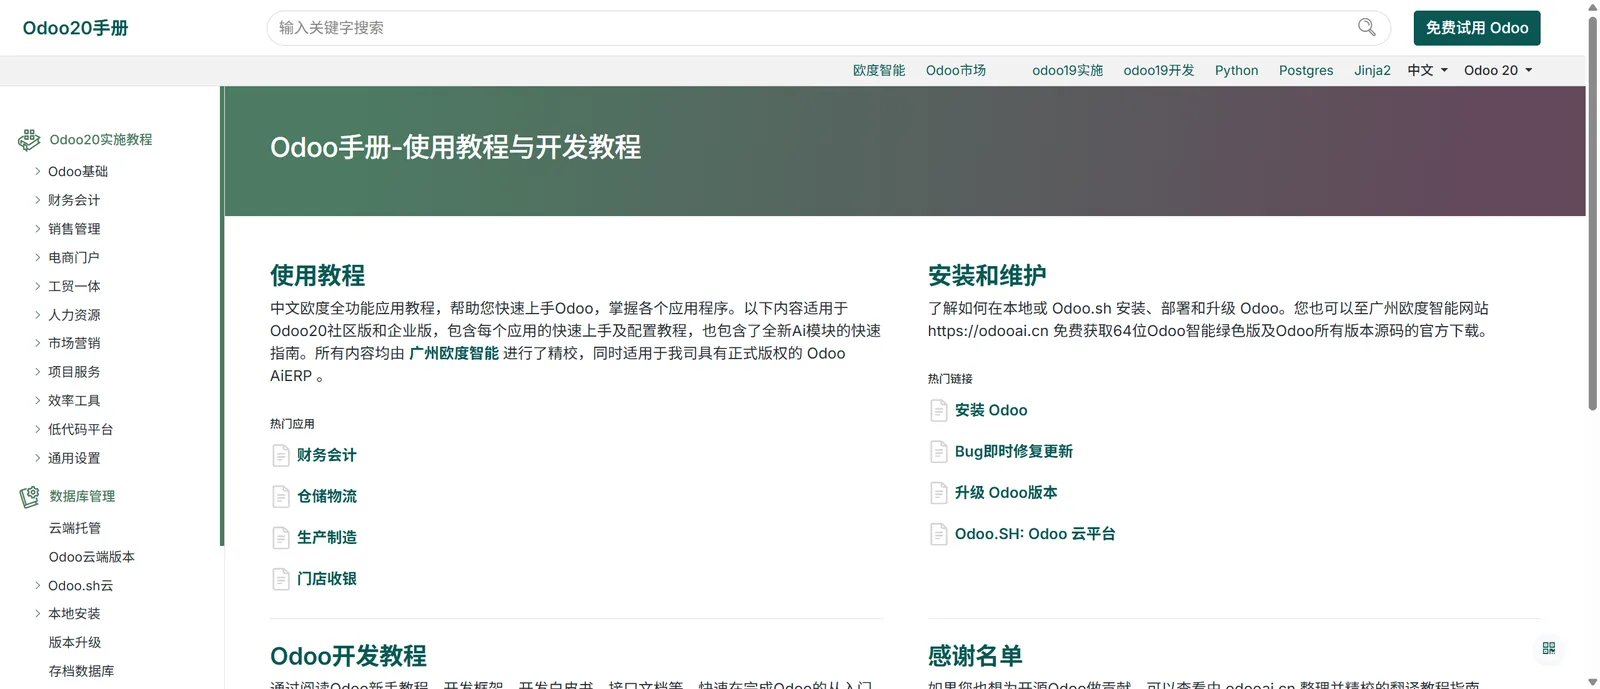Open the 中文 language dropdown
The image size is (1600, 689).
tap(1427, 70)
